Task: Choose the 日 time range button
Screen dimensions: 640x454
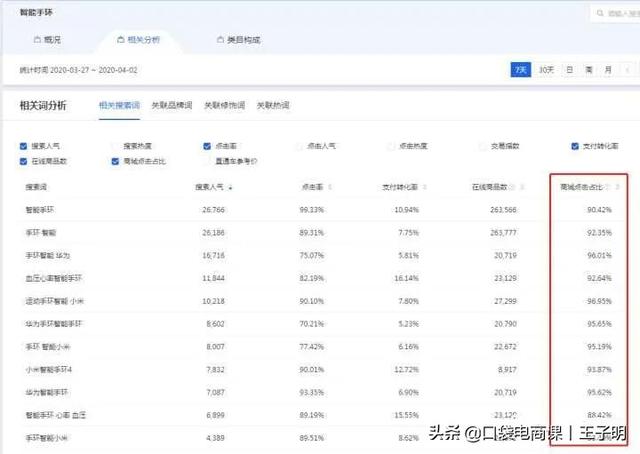Action: point(569,70)
